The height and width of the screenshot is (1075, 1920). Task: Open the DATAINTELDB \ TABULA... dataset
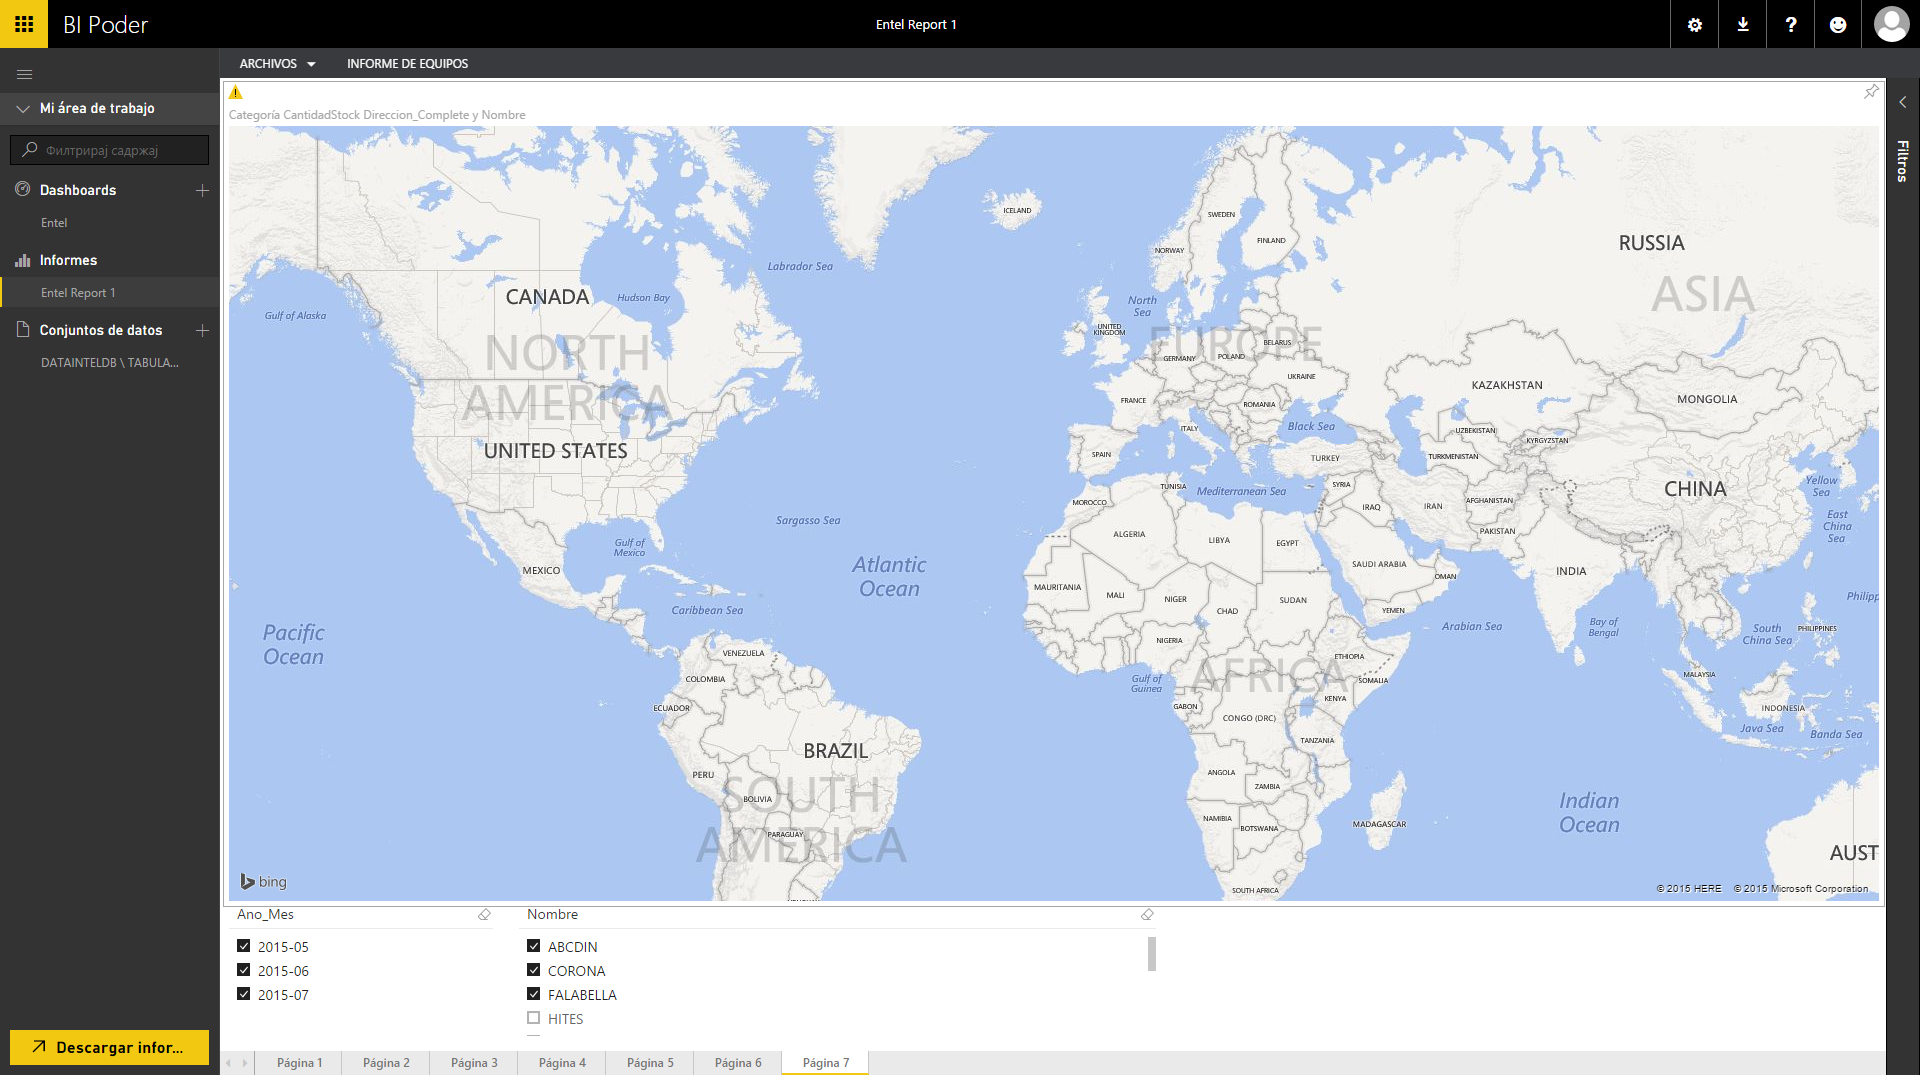click(110, 363)
